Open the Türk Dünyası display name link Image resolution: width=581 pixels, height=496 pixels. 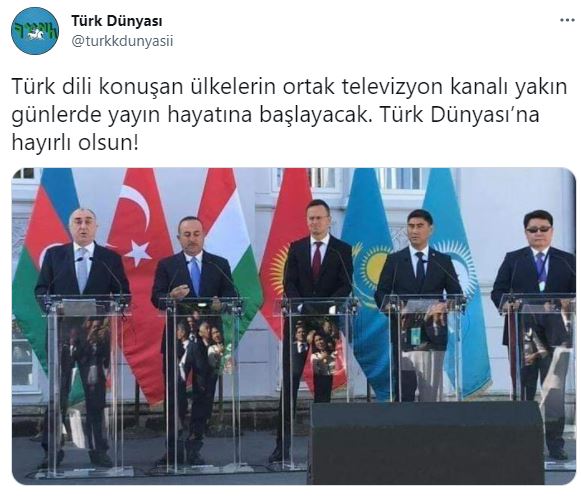(117, 21)
